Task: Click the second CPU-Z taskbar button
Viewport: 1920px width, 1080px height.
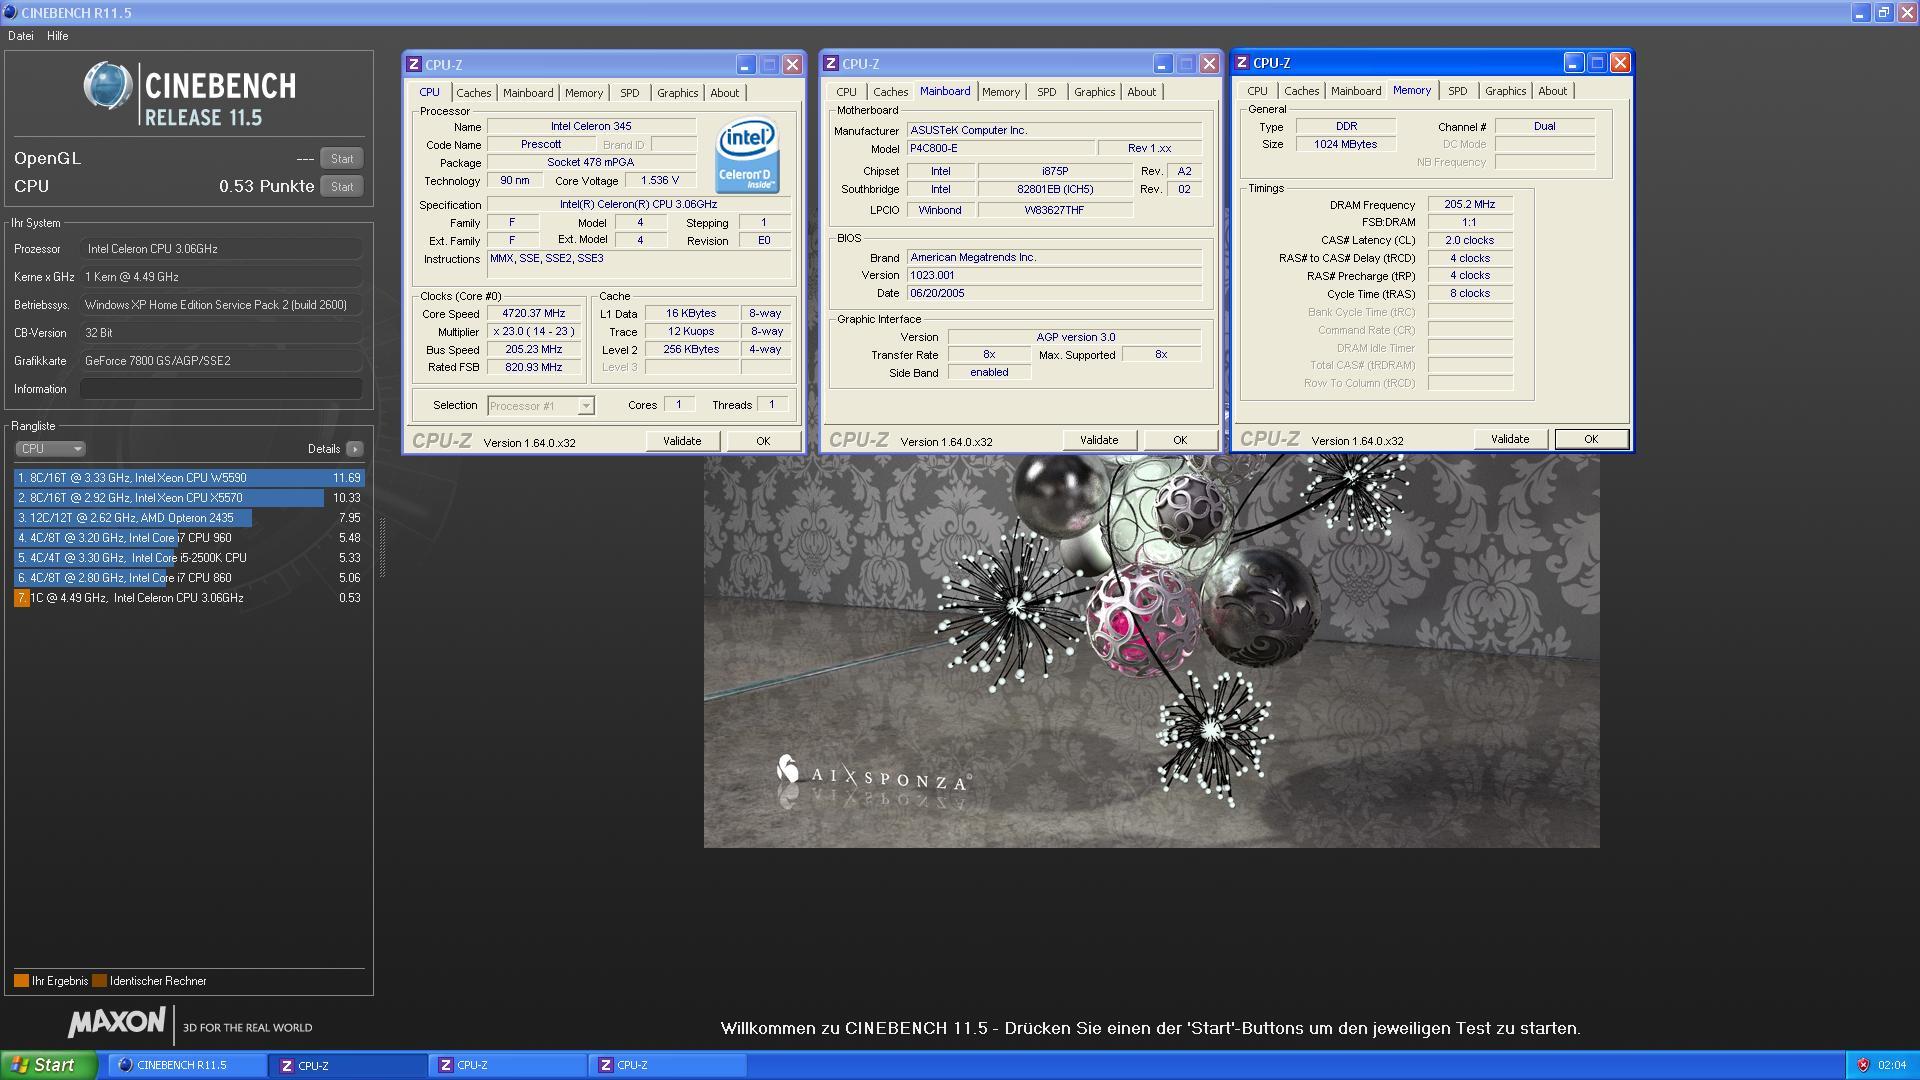Action: tap(507, 1065)
